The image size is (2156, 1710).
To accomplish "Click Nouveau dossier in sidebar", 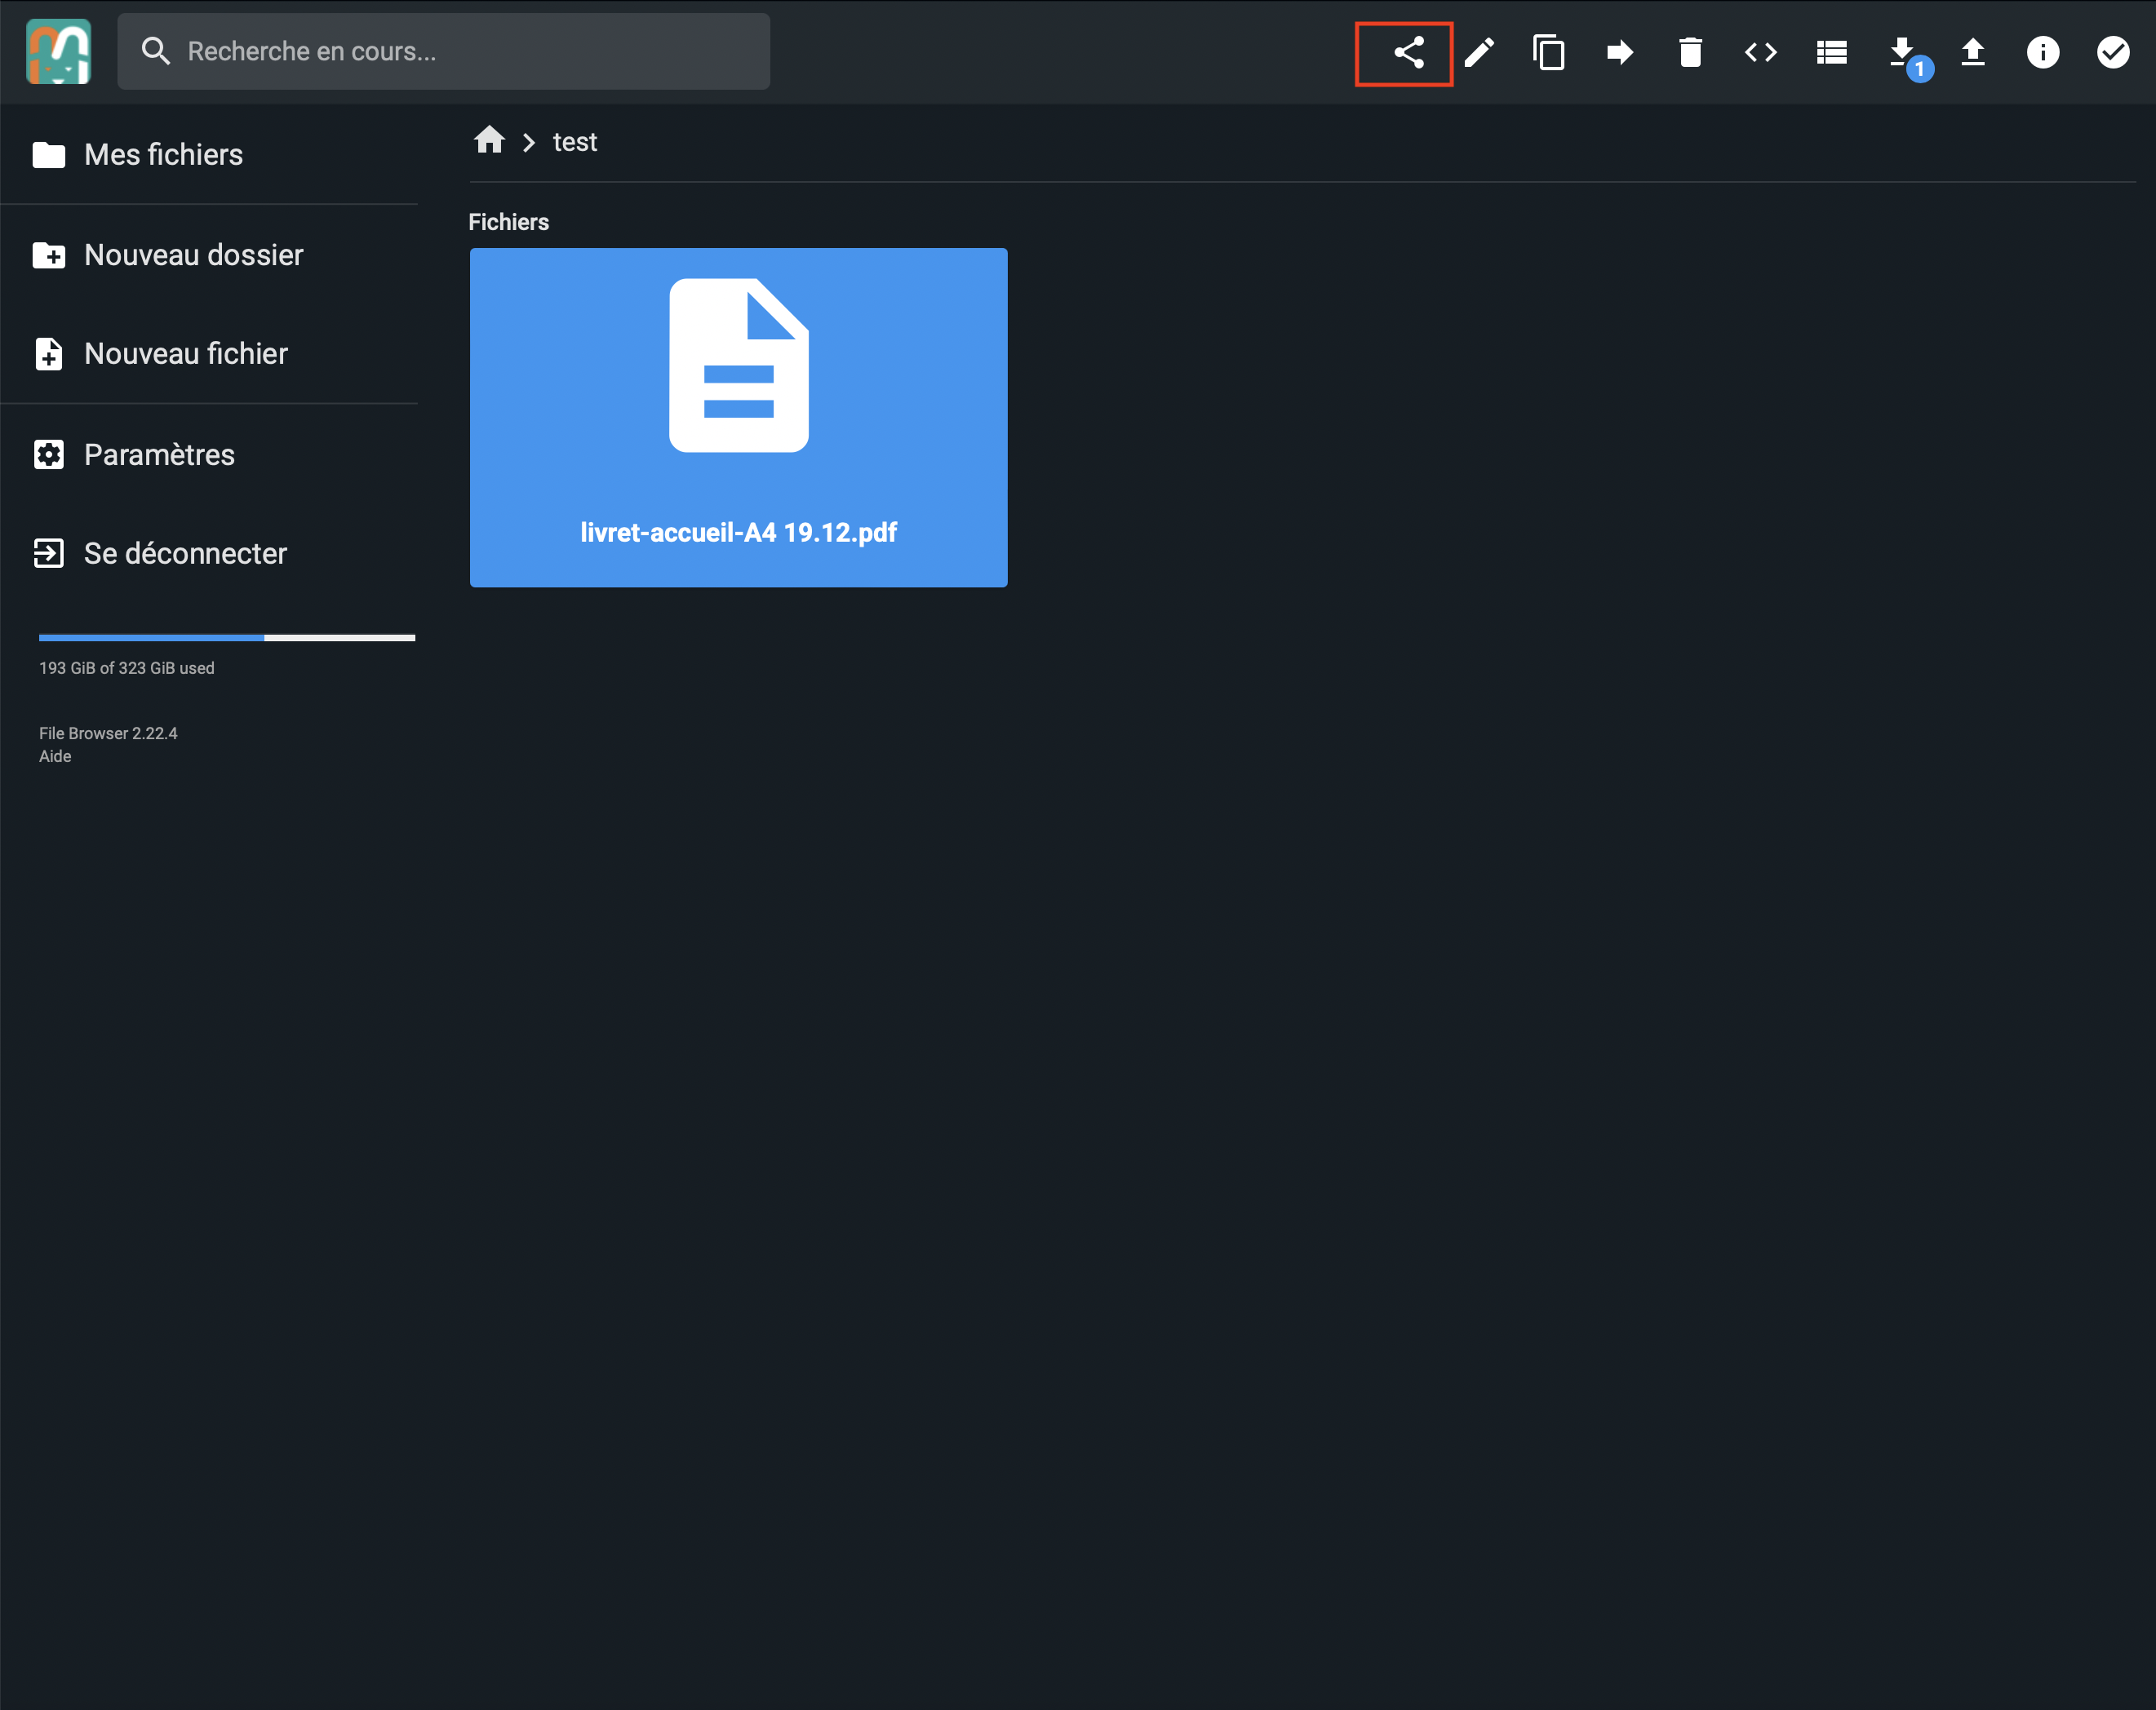I will pyautogui.click(x=193, y=255).
